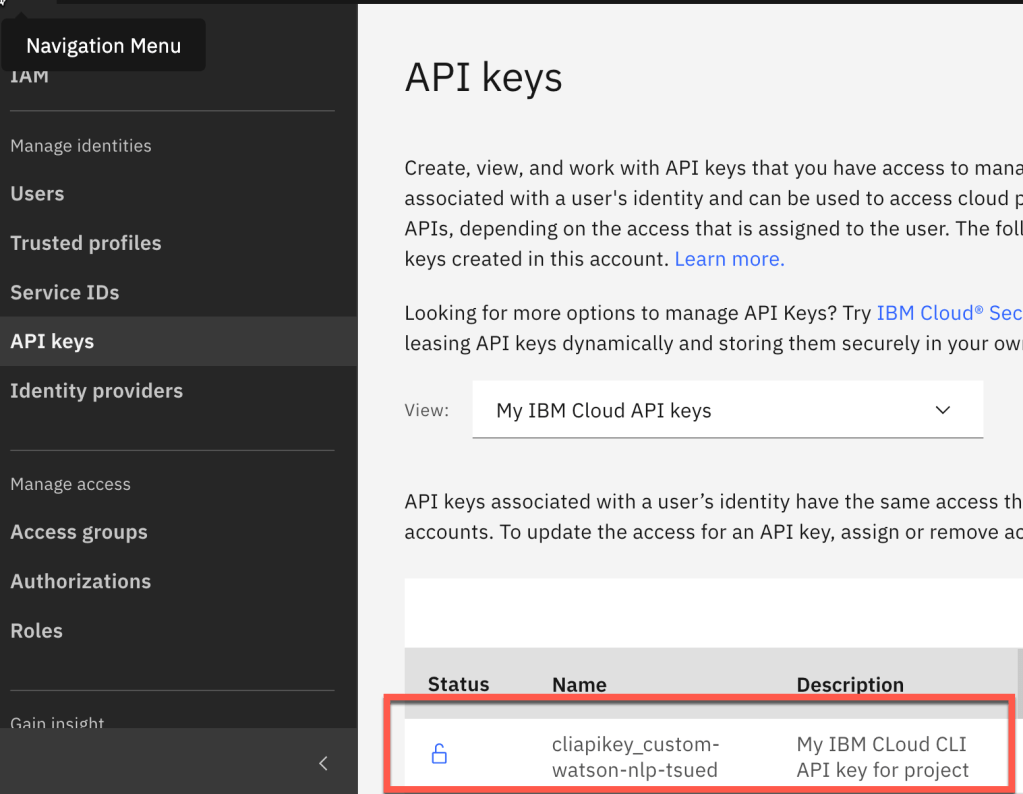Open the View dropdown for API keys
The width and height of the screenshot is (1023, 794).
727,411
